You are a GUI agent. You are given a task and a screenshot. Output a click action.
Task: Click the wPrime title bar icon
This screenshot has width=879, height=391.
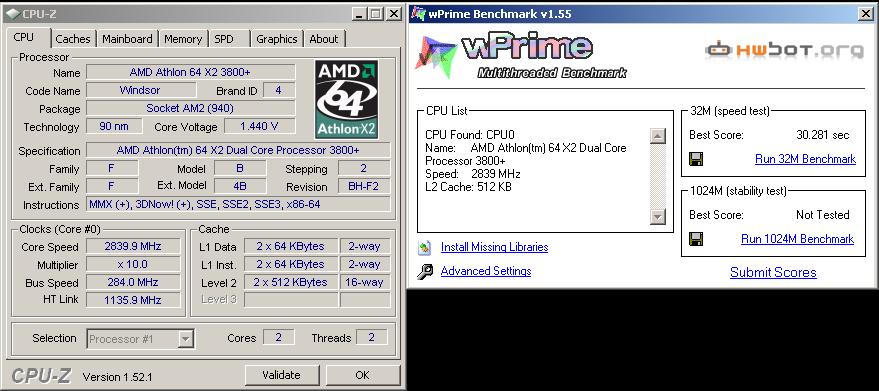pyautogui.click(x=418, y=14)
